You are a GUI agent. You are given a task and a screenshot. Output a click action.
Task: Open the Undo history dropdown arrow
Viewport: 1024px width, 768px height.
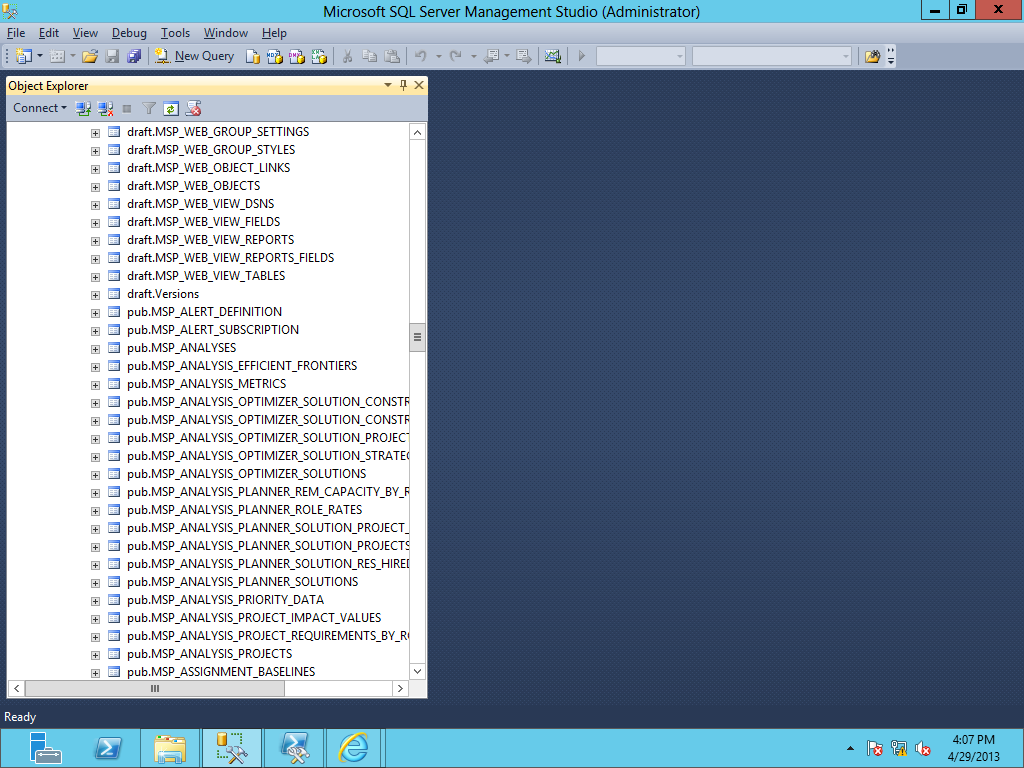click(438, 56)
